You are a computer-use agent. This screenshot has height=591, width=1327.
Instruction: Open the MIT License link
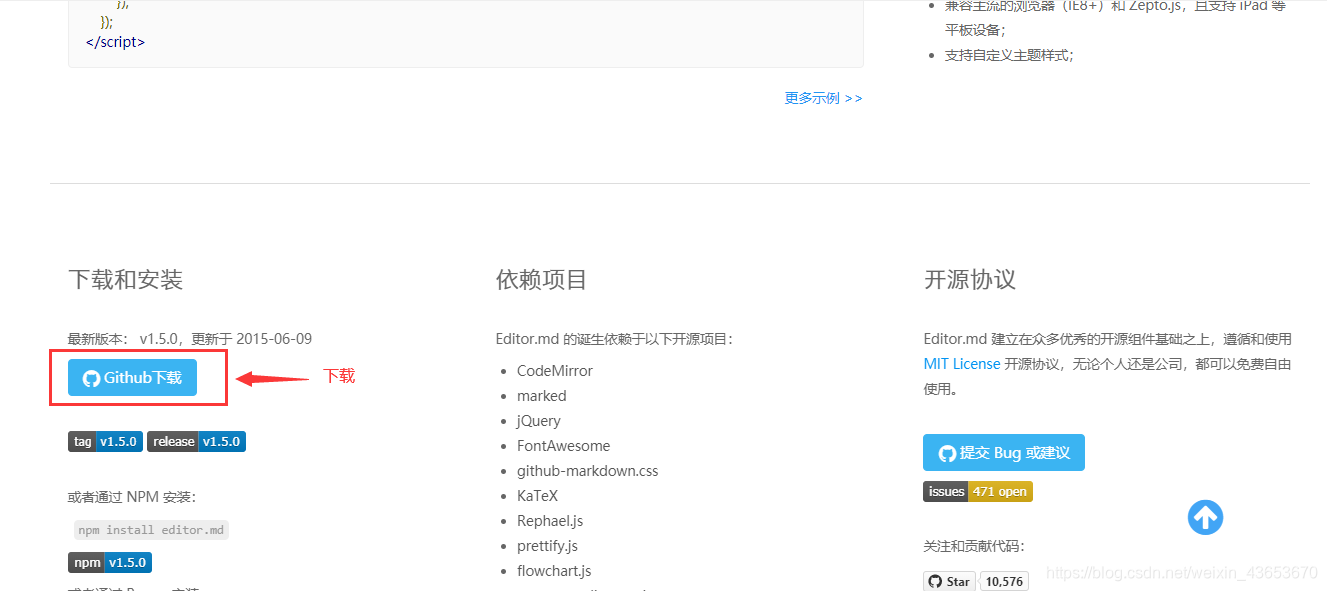pos(962,364)
